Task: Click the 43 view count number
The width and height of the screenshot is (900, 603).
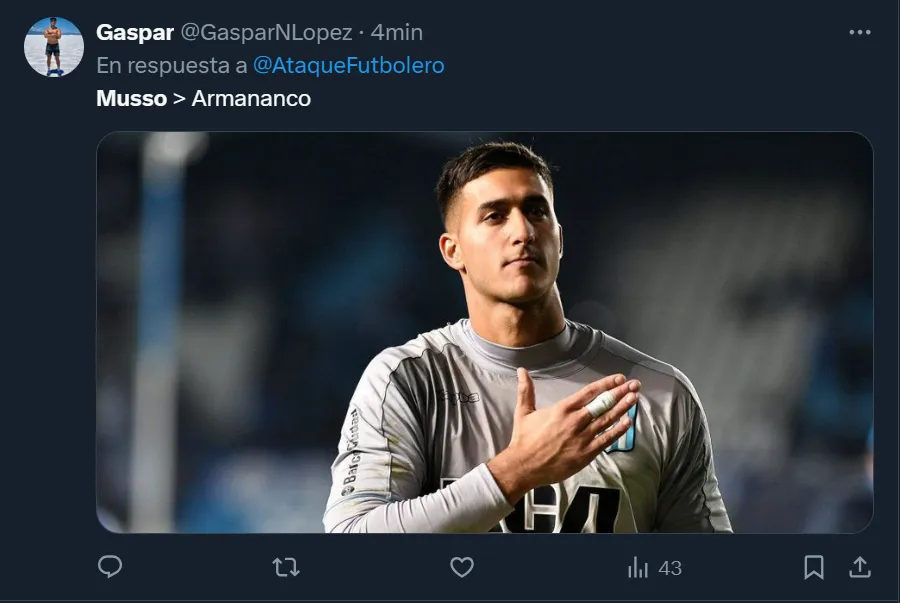Action: (670, 568)
